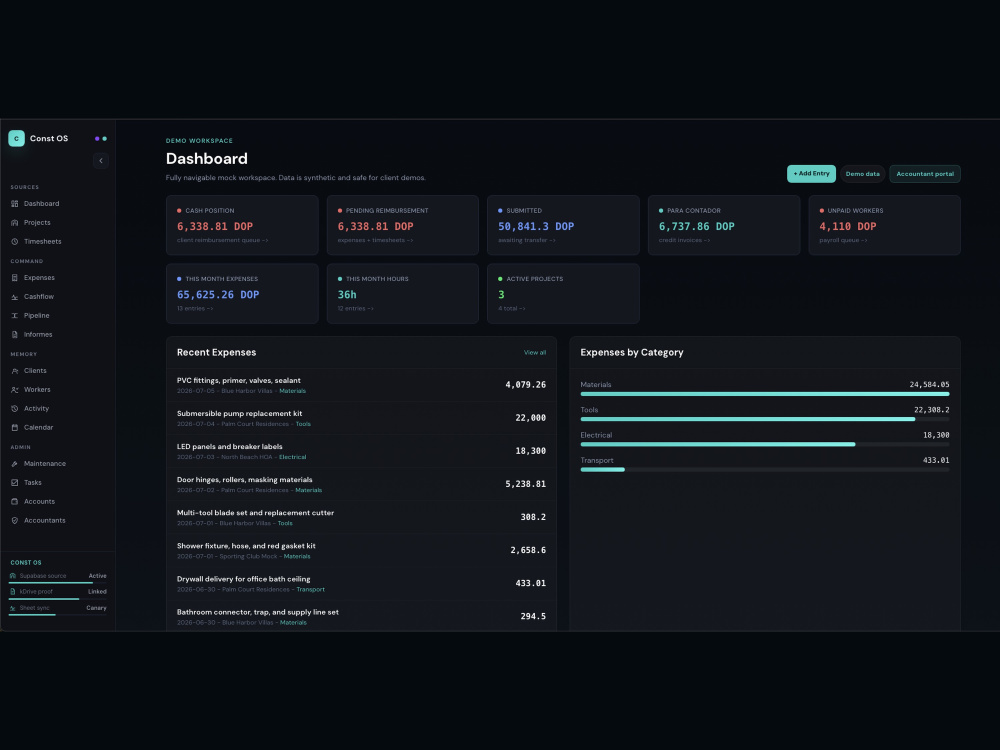
Task: Click the Linked status for kDrive proof
Action: [x=97, y=592]
